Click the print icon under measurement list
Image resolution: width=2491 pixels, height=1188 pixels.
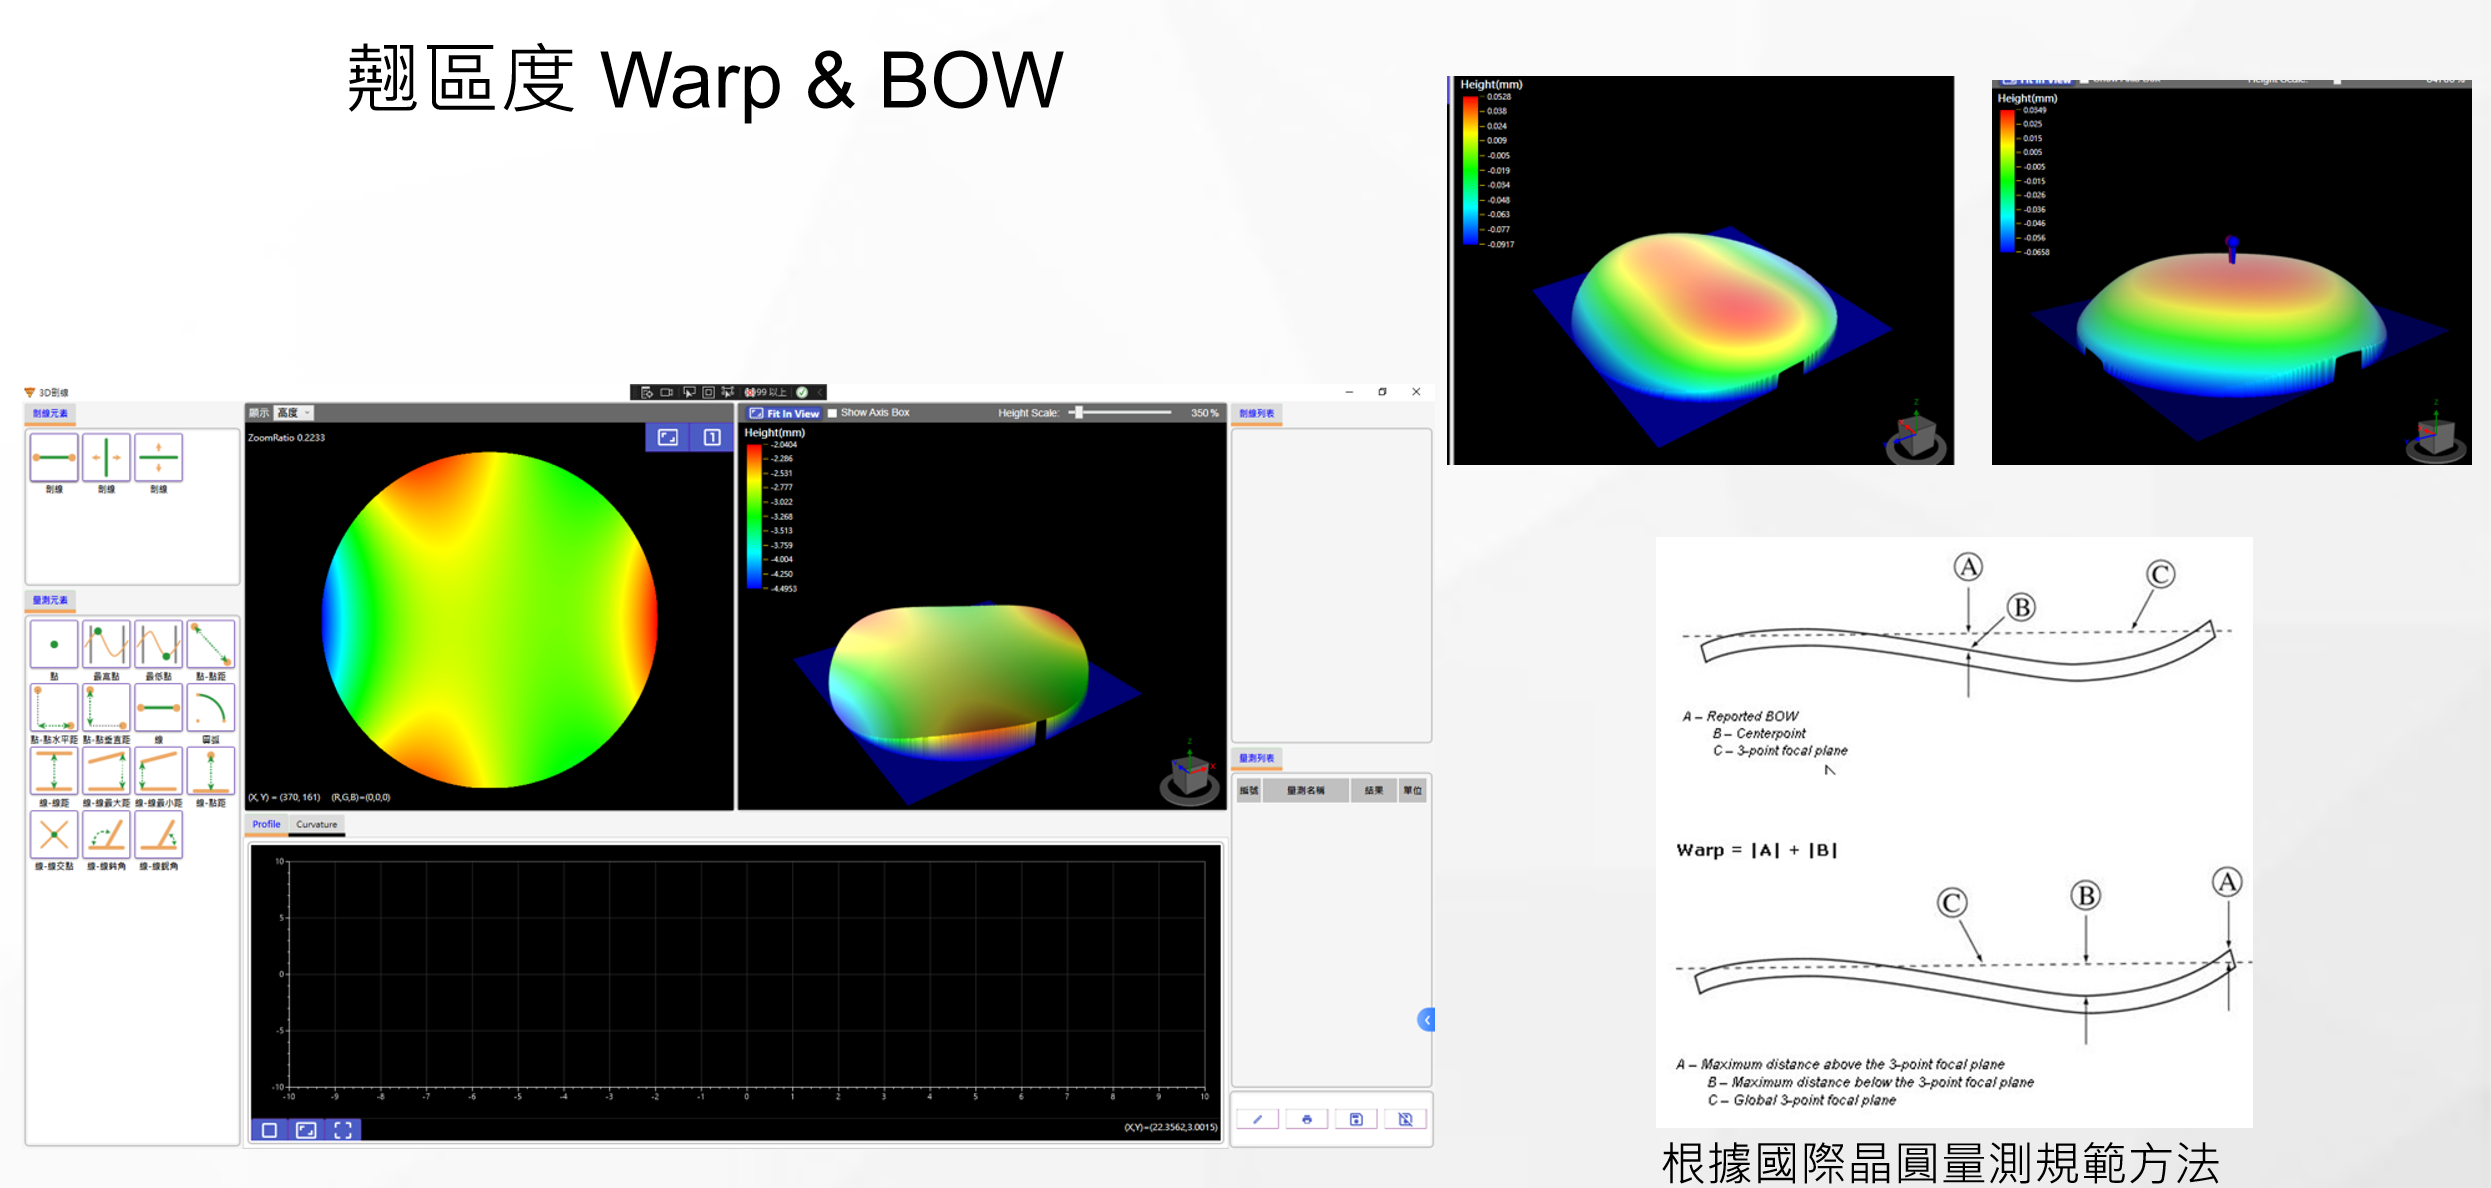pyautogui.click(x=1307, y=1119)
